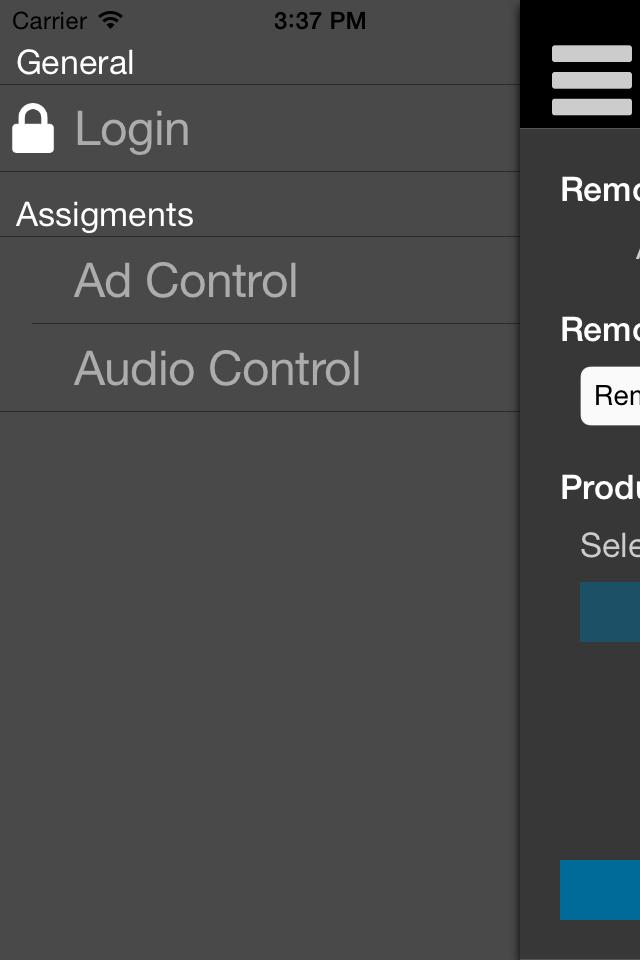Tap the black header bar above hamburger icon

point(580,21)
